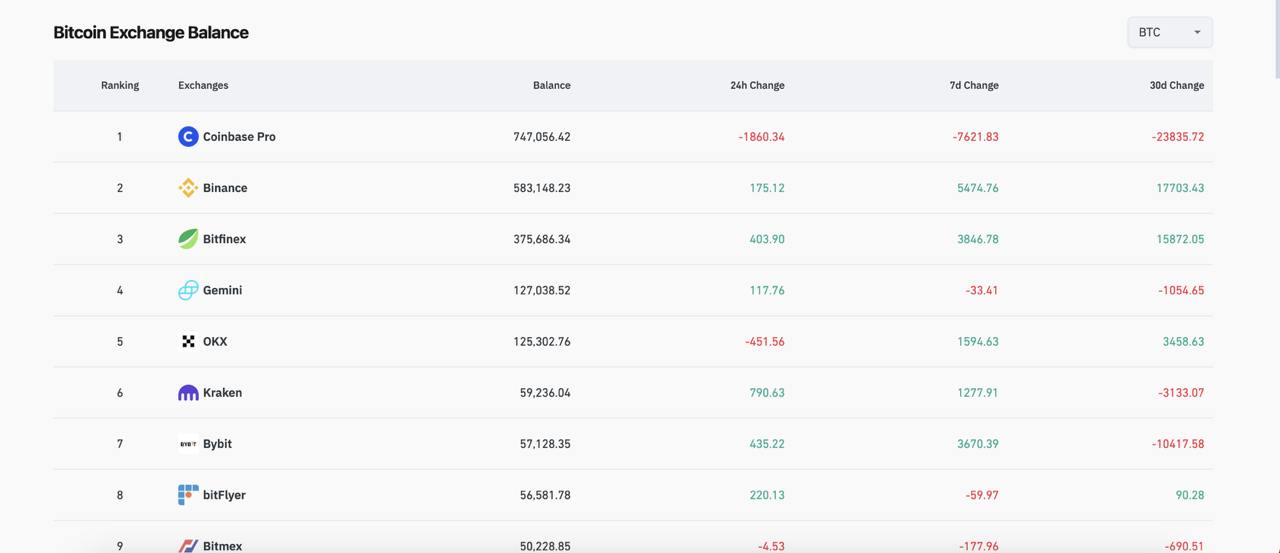Image resolution: width=1280 pixels, height=553 pixels.
Task: Select the Bybit 30d change -10417.58
Action: [1178, 443]
